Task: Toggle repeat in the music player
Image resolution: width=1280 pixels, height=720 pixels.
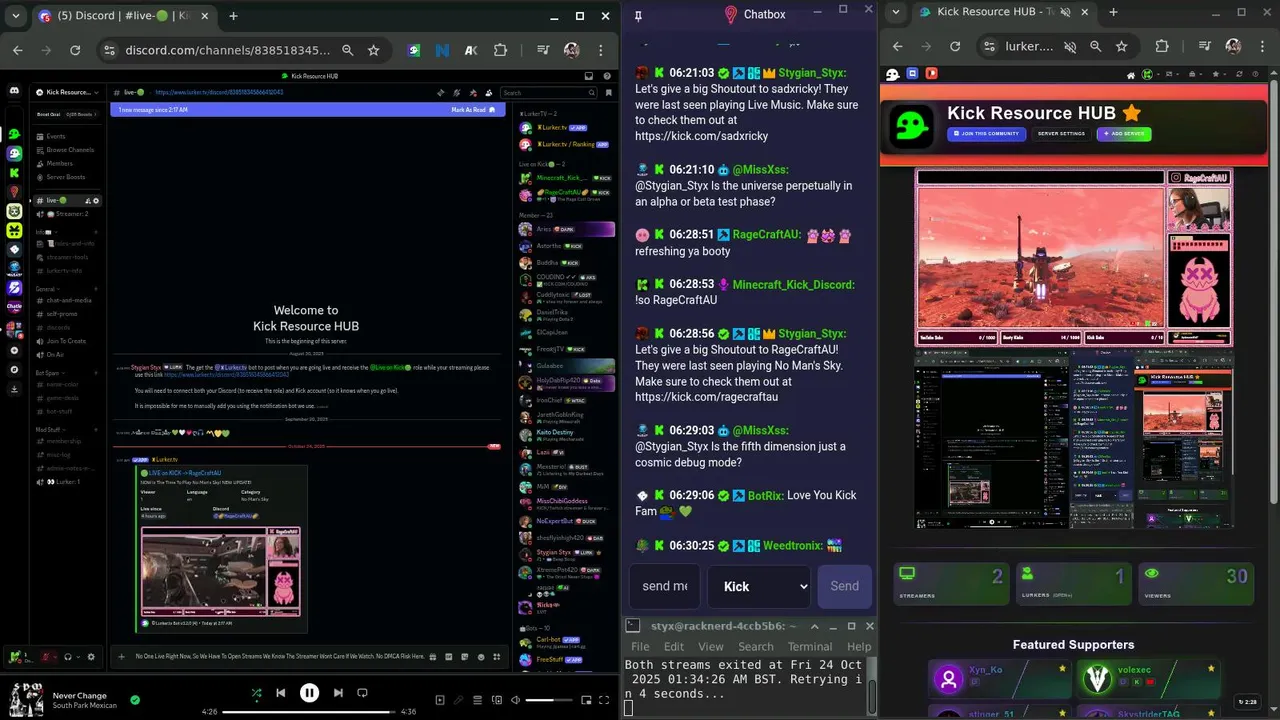Action: point(363,692)
